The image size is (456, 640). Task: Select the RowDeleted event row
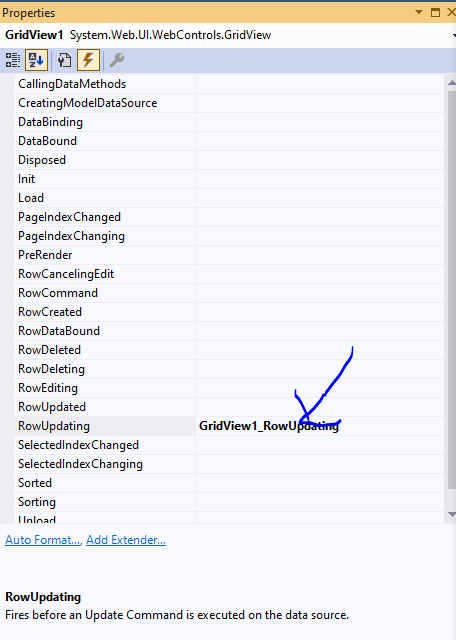pyautogui.click(x=229, y=350)
